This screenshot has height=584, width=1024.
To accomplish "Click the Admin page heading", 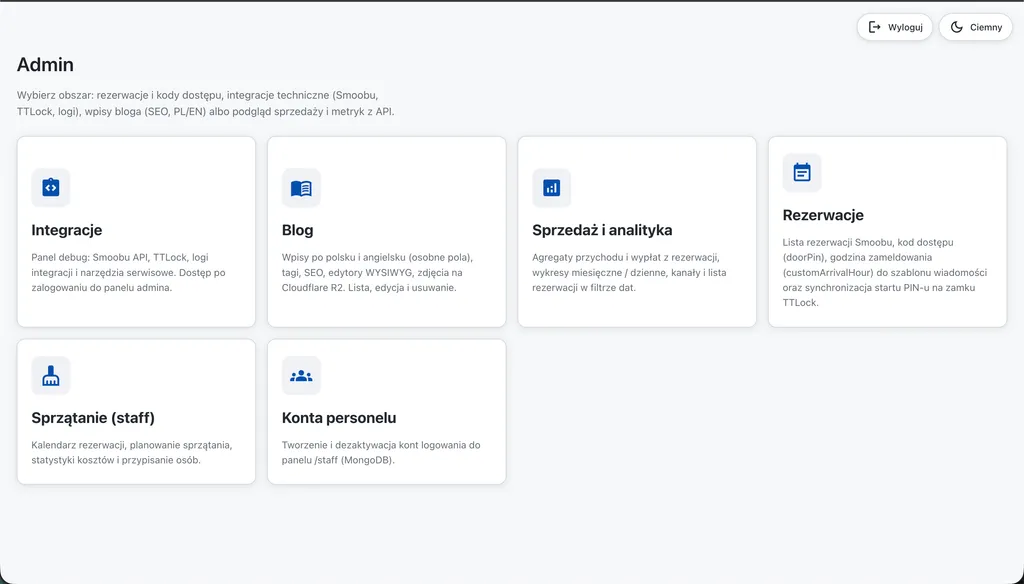I will coord(45,65).
